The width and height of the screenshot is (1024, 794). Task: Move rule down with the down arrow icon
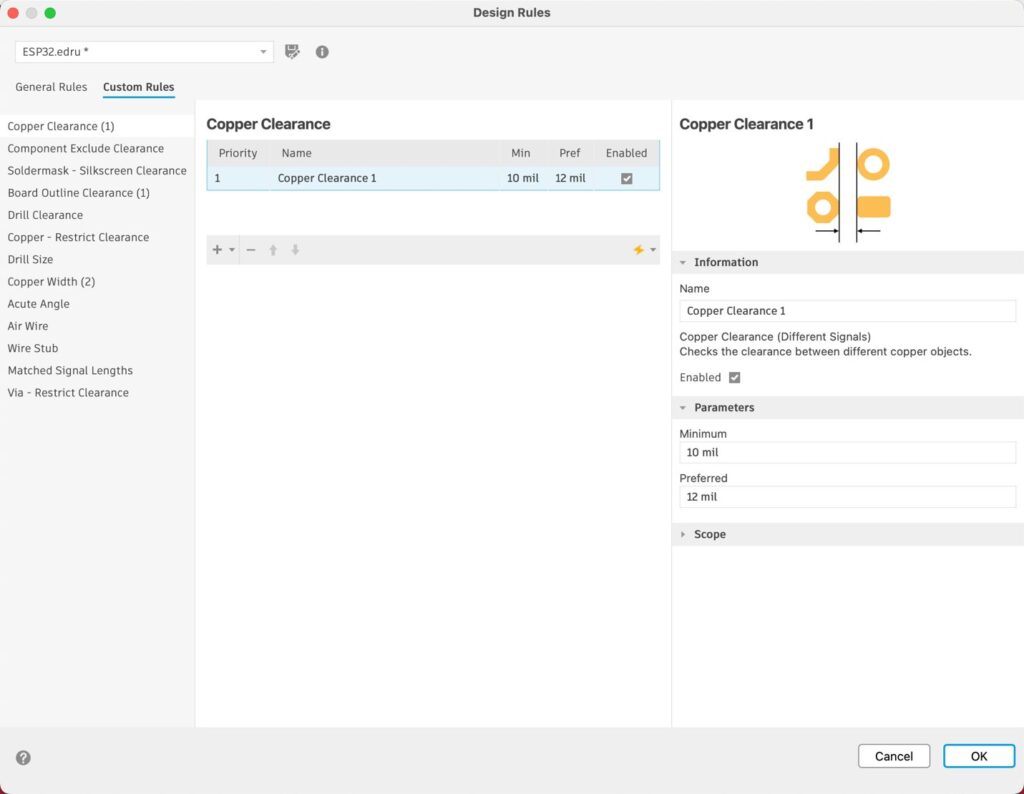coord(295,249)
